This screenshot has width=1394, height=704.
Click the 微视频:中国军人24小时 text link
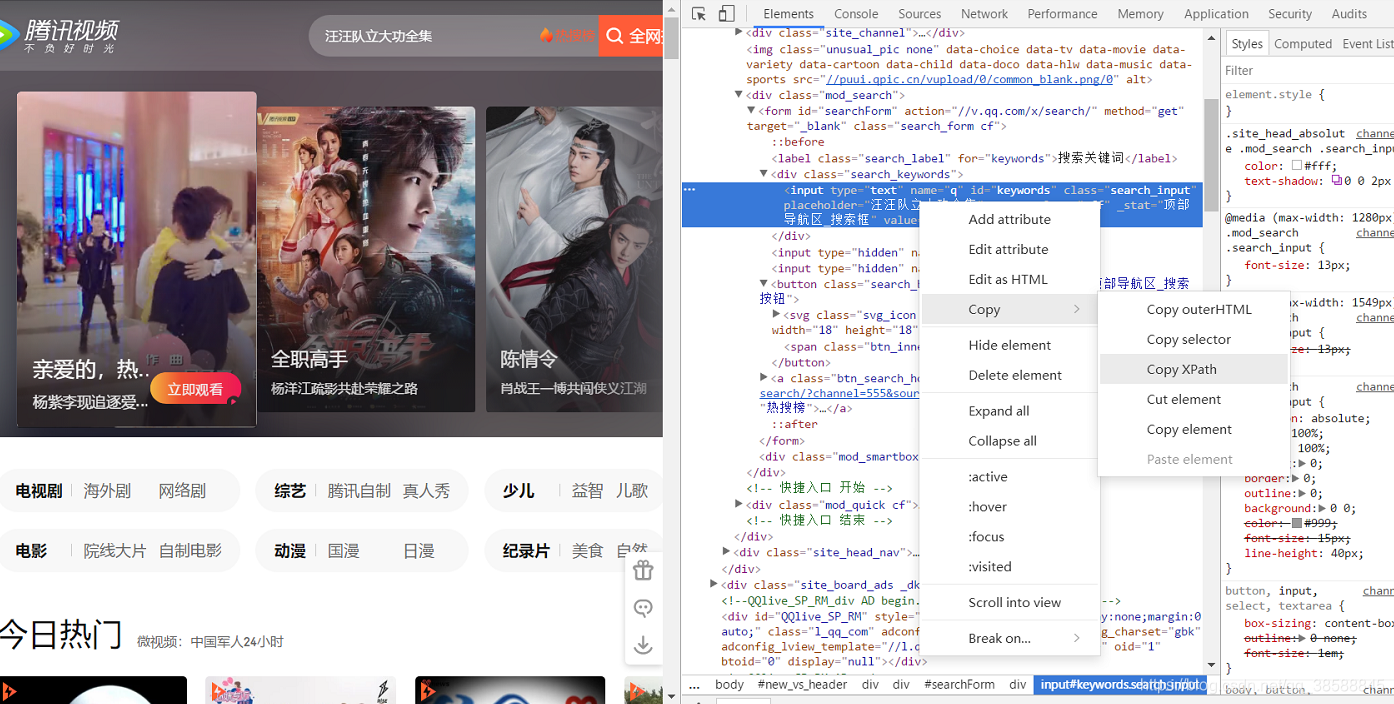tap(210, 642)
